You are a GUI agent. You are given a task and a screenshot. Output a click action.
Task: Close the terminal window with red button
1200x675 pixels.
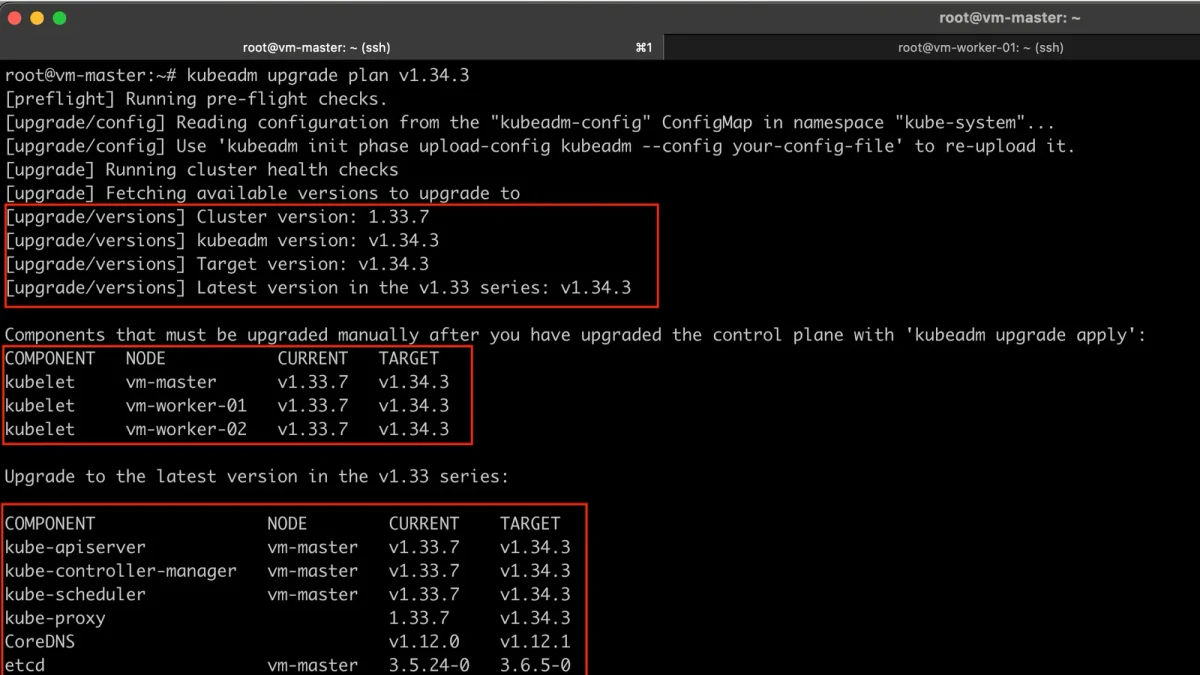(x=15, y=18)
